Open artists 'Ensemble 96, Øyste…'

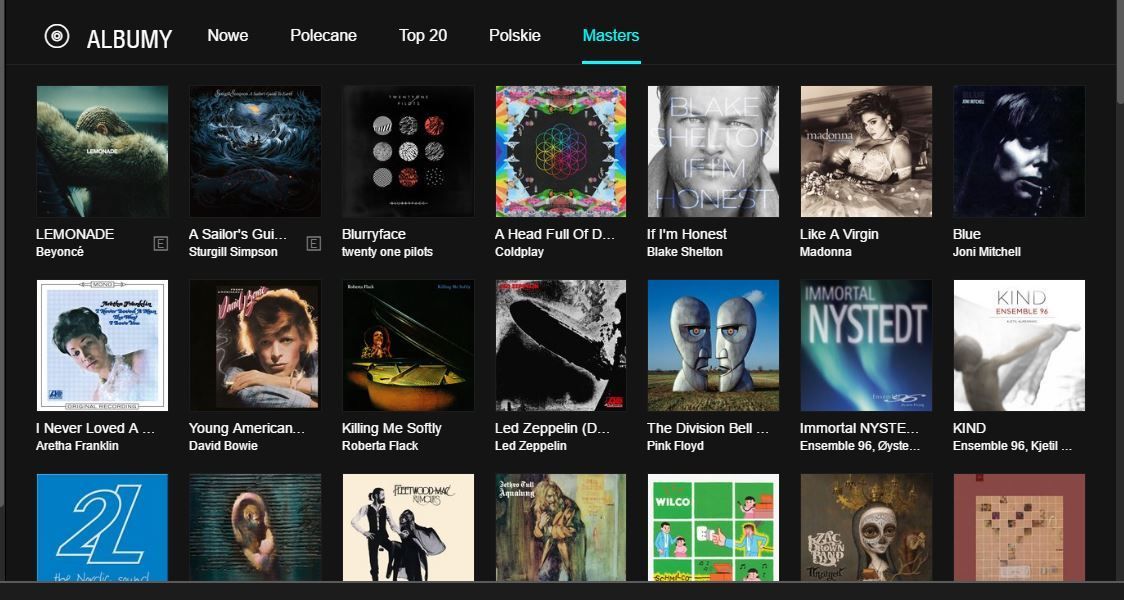click(x=859, y=446)
